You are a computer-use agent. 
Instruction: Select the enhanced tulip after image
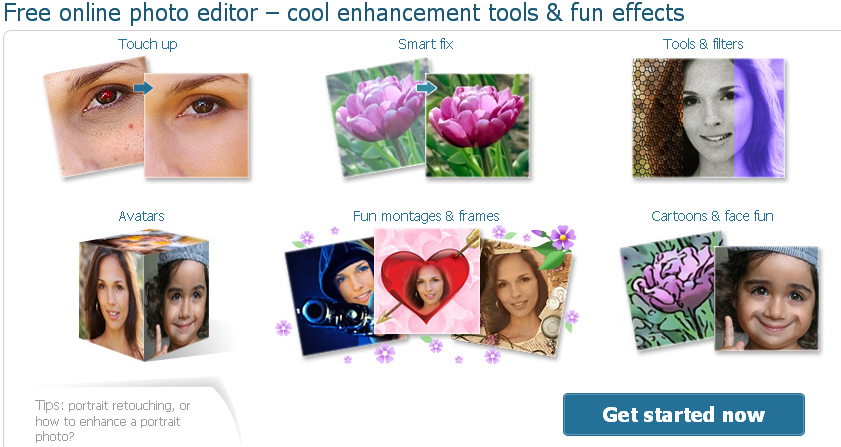(477, 126)
